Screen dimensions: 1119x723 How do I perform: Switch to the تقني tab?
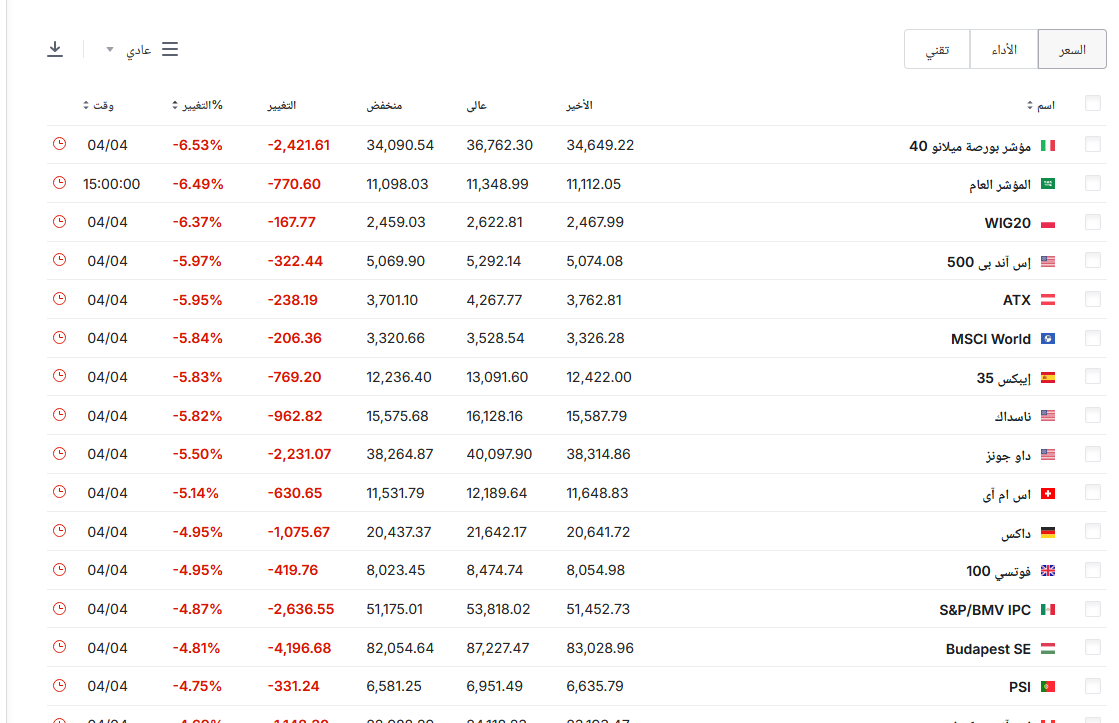click(937, 49)
